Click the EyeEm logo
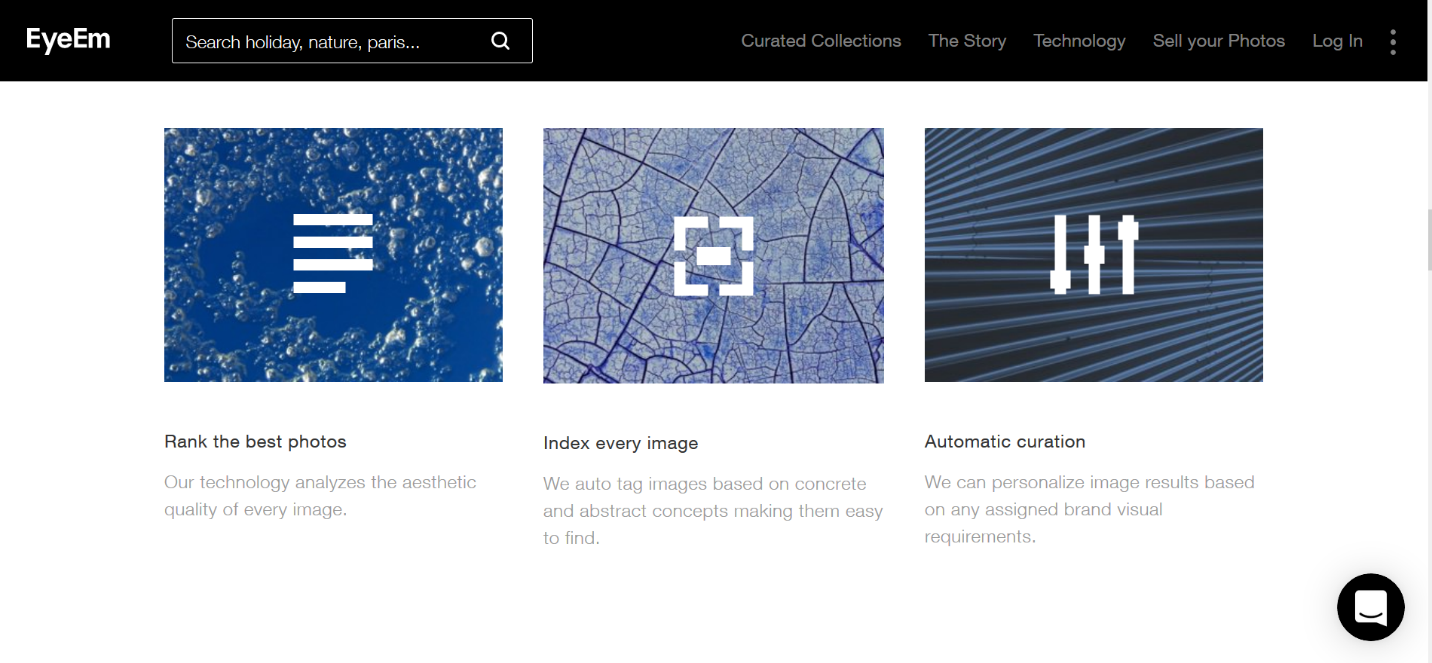Viewport: 1432px width, 663px height. [x=68, y=40]
